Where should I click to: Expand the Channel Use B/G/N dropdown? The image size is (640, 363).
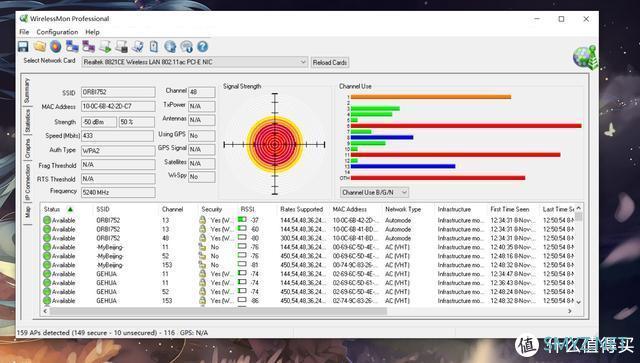pos(374,192)
